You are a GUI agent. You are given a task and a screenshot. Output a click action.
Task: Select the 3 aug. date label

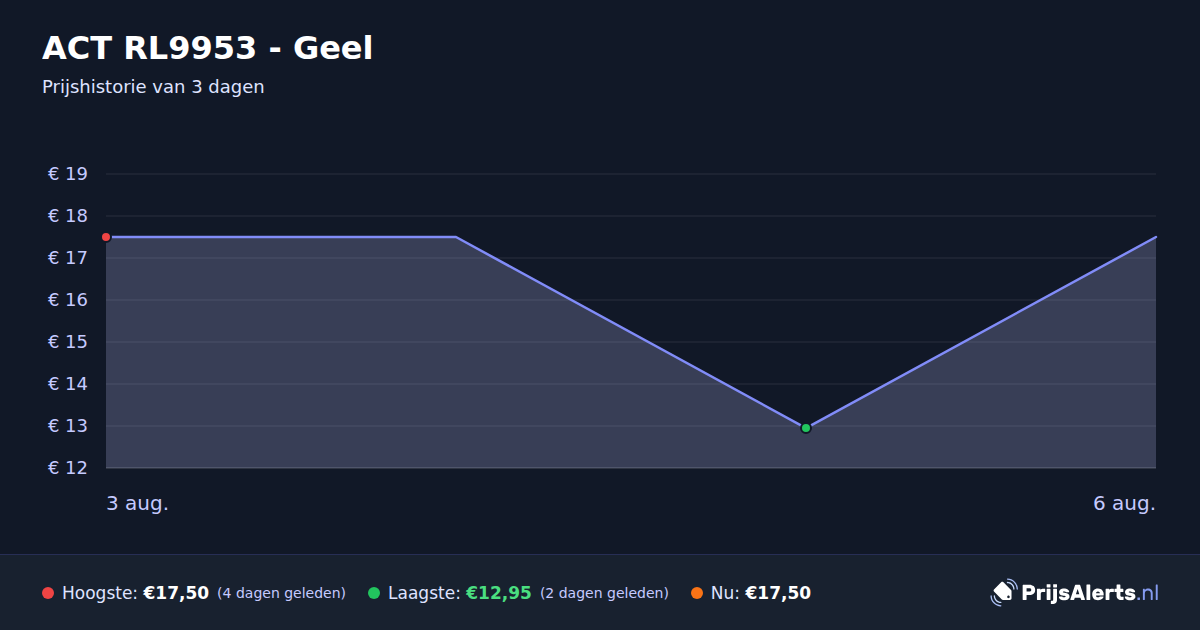[137, 503]
